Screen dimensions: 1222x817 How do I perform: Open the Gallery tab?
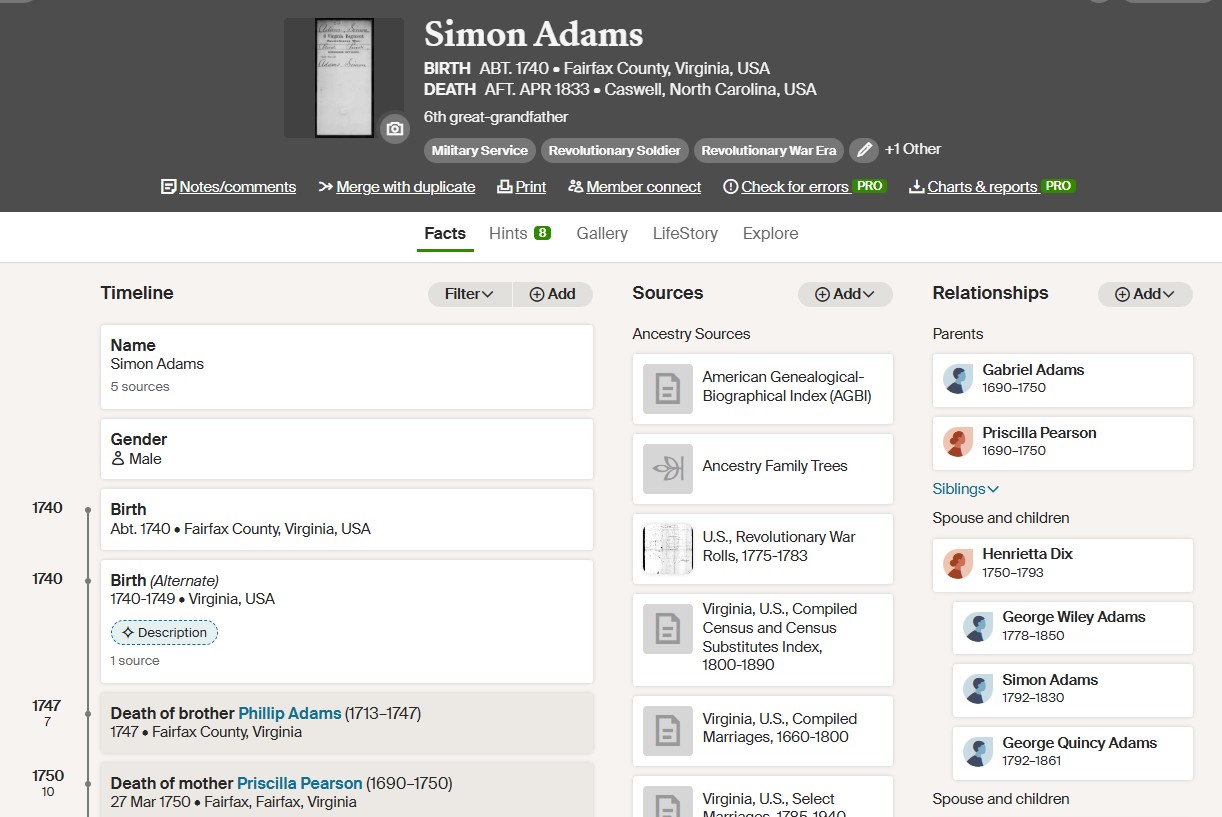pyautogui.click(x=602, y=233)
